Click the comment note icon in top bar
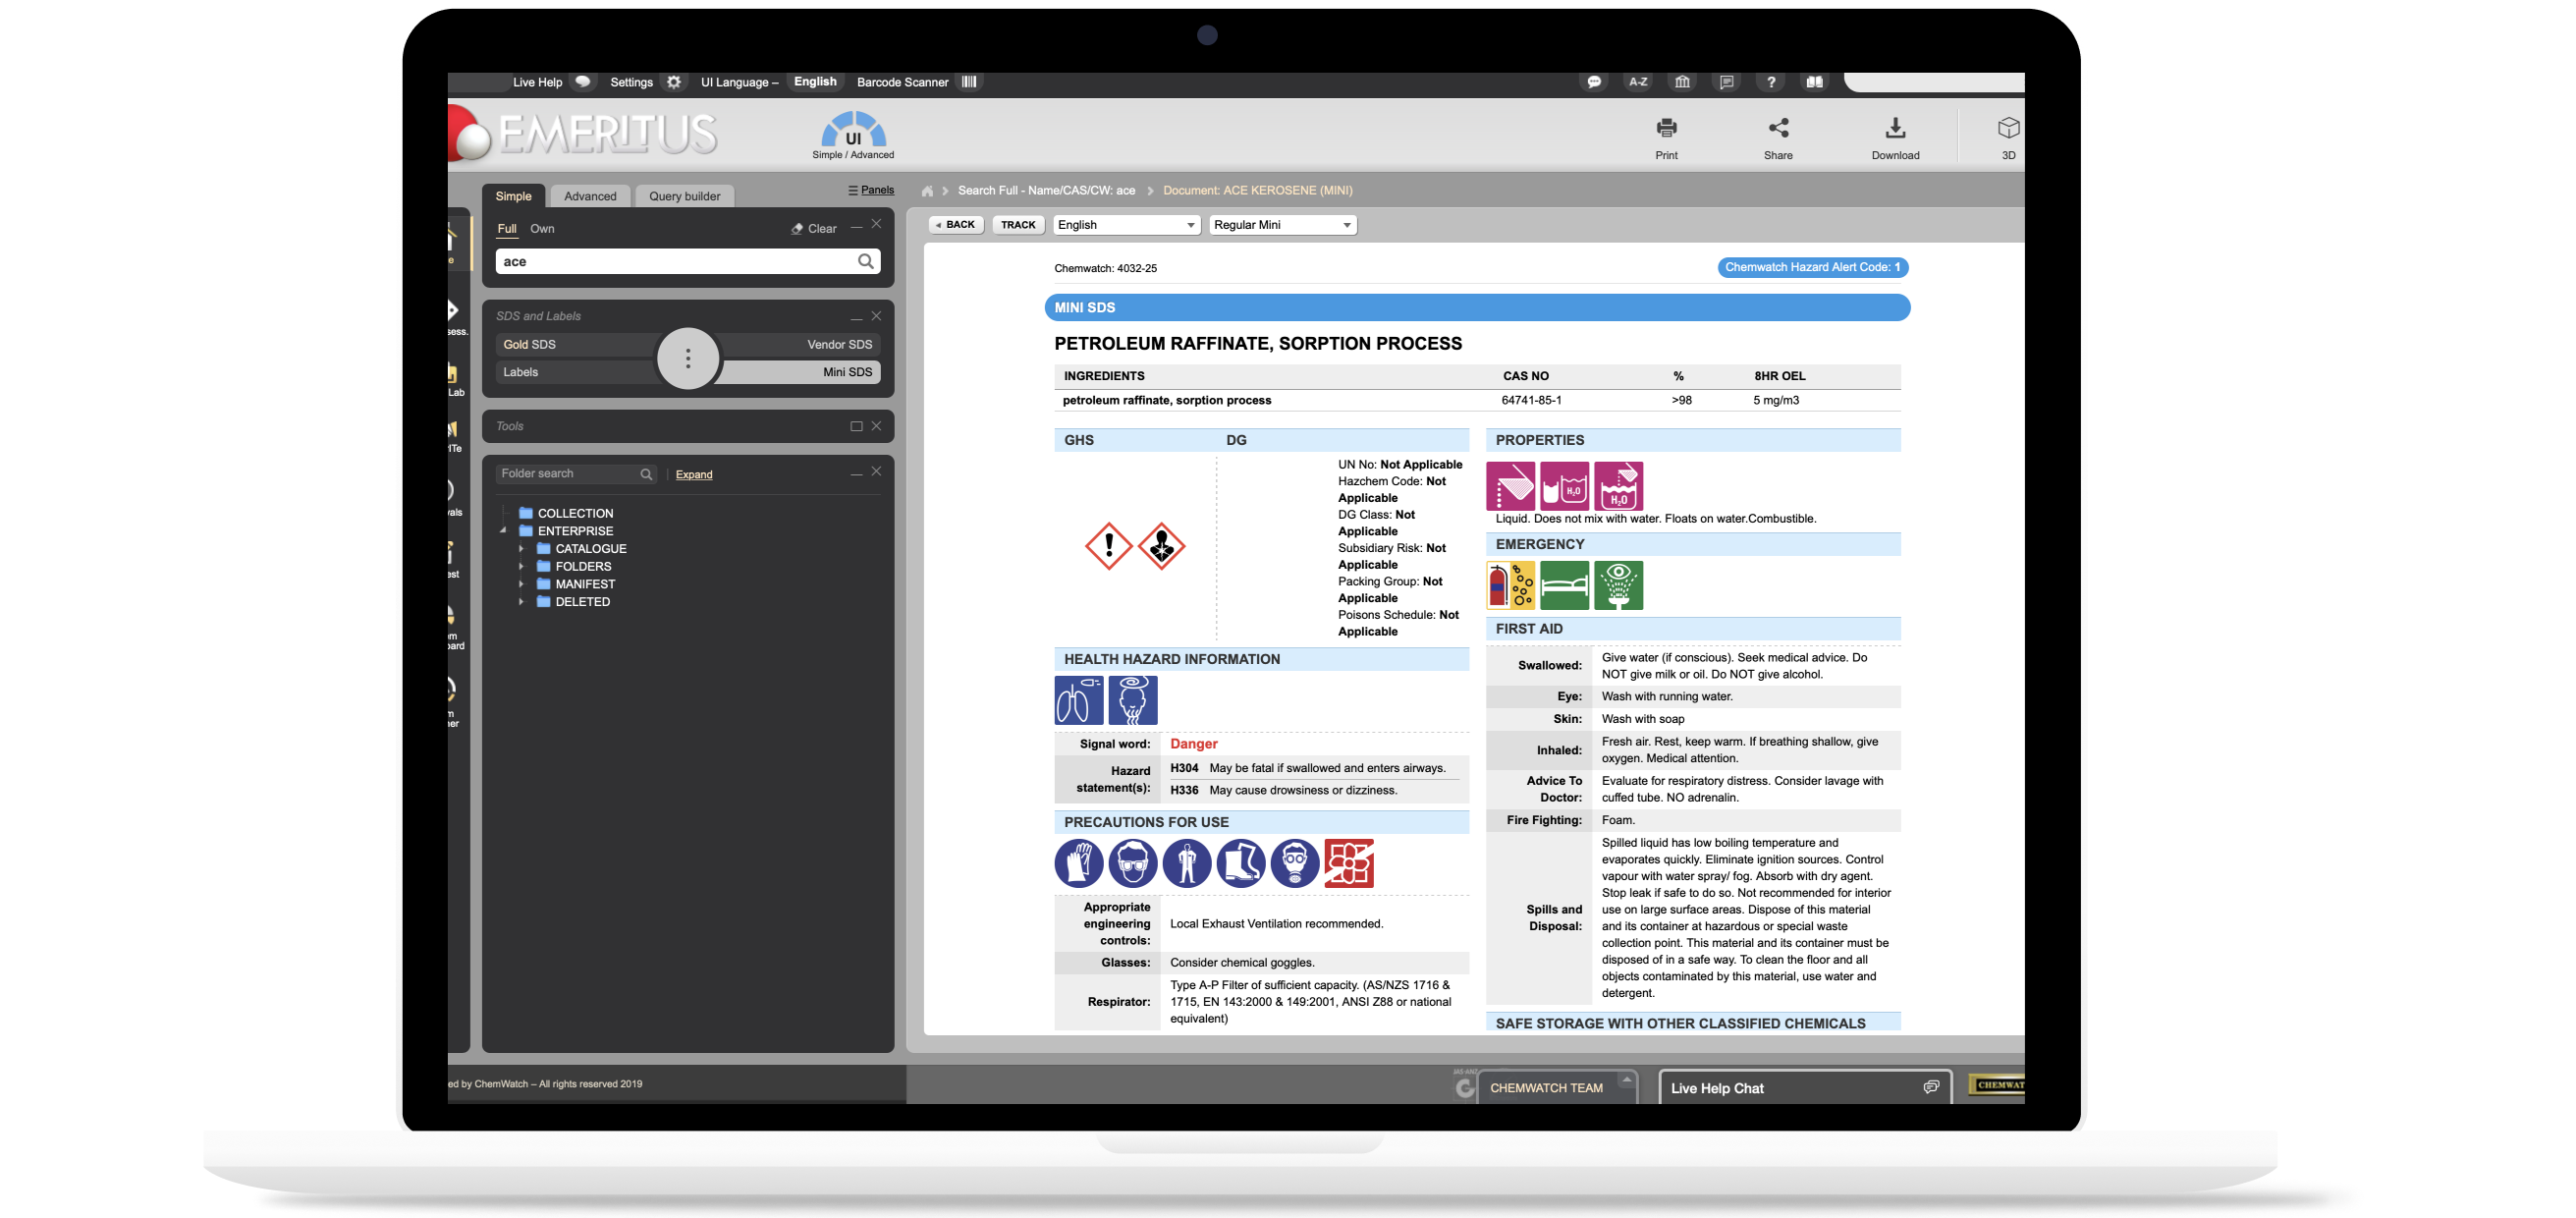 [x=1726, y=82]
